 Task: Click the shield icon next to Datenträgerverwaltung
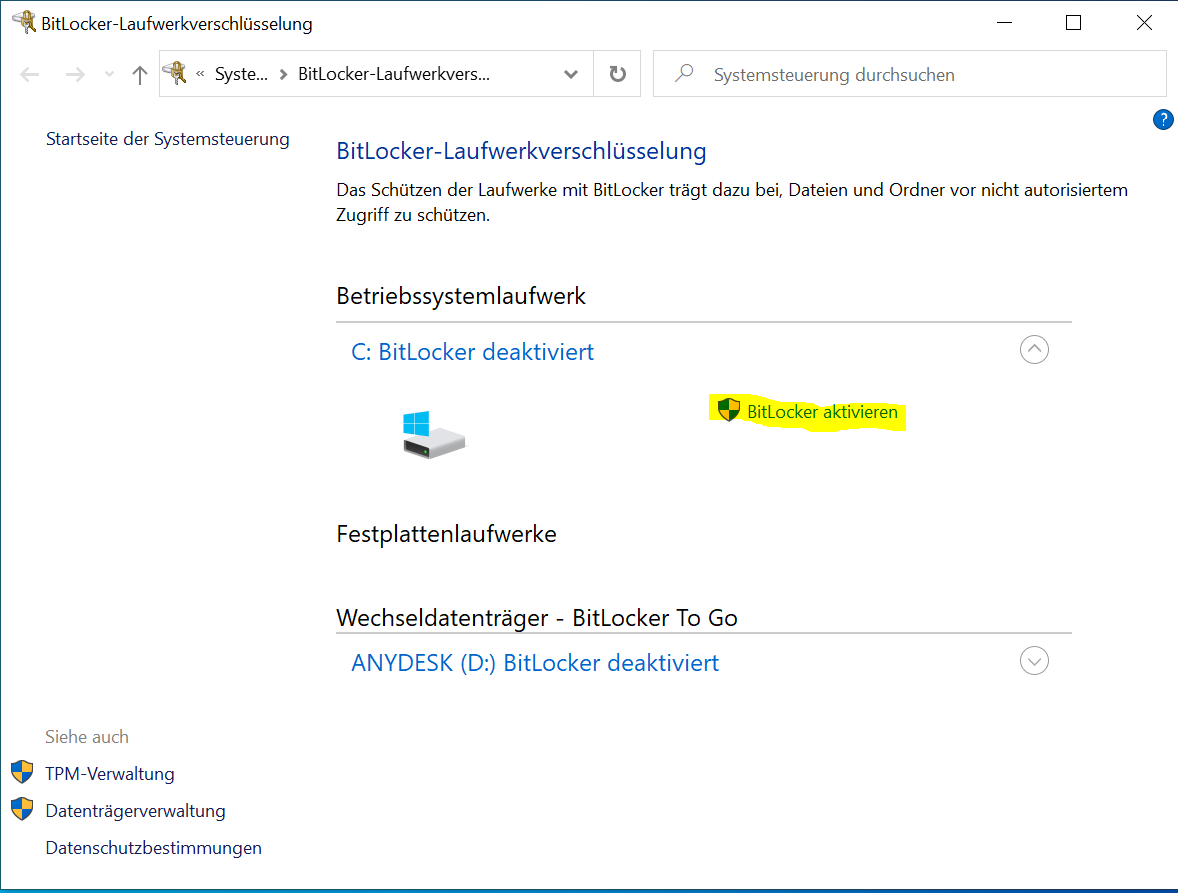[23, 809]
